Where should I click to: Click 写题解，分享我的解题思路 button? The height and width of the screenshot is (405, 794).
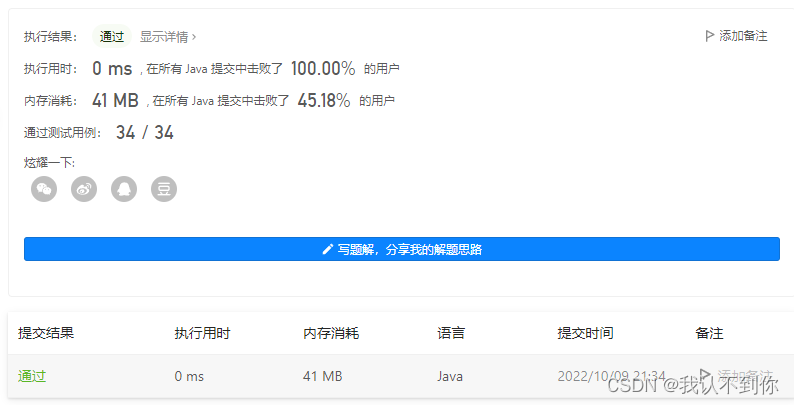point(402,249)
